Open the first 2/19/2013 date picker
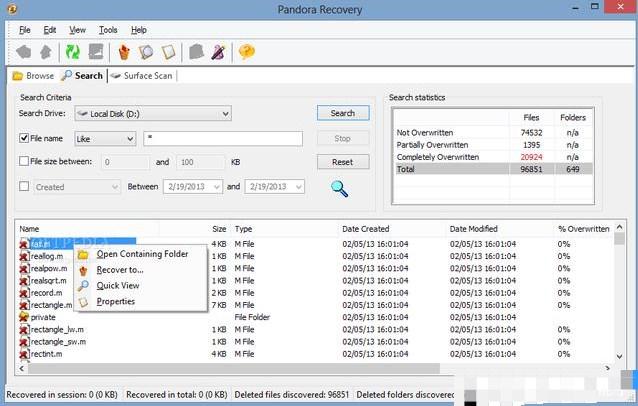 pyautogui.click(x=193, y=187)
